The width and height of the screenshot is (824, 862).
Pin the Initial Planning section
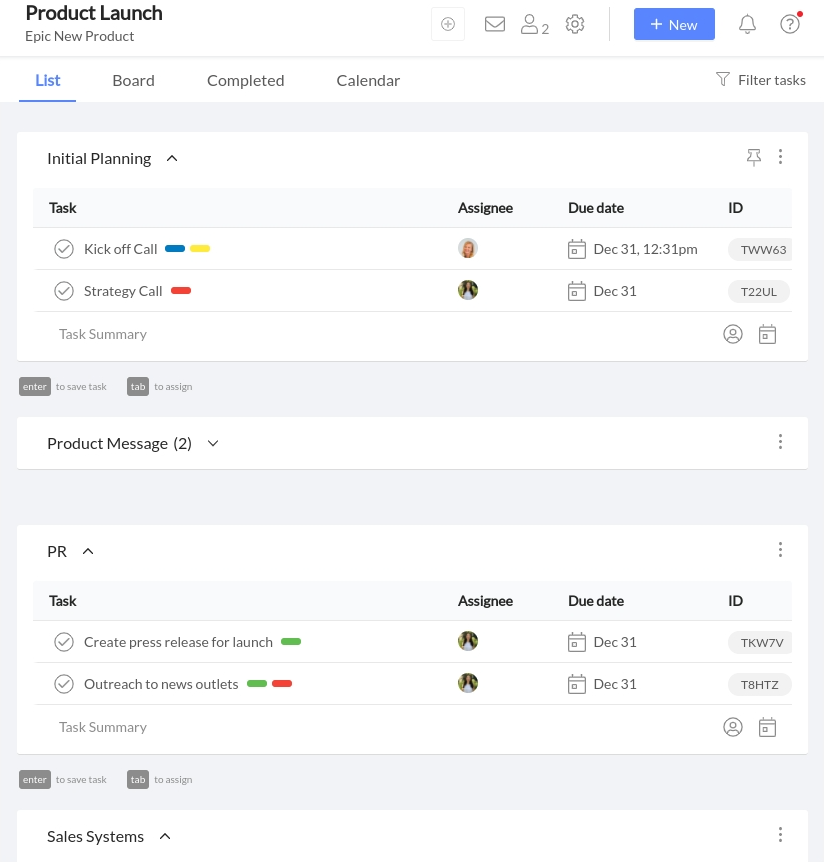point(754,157)
